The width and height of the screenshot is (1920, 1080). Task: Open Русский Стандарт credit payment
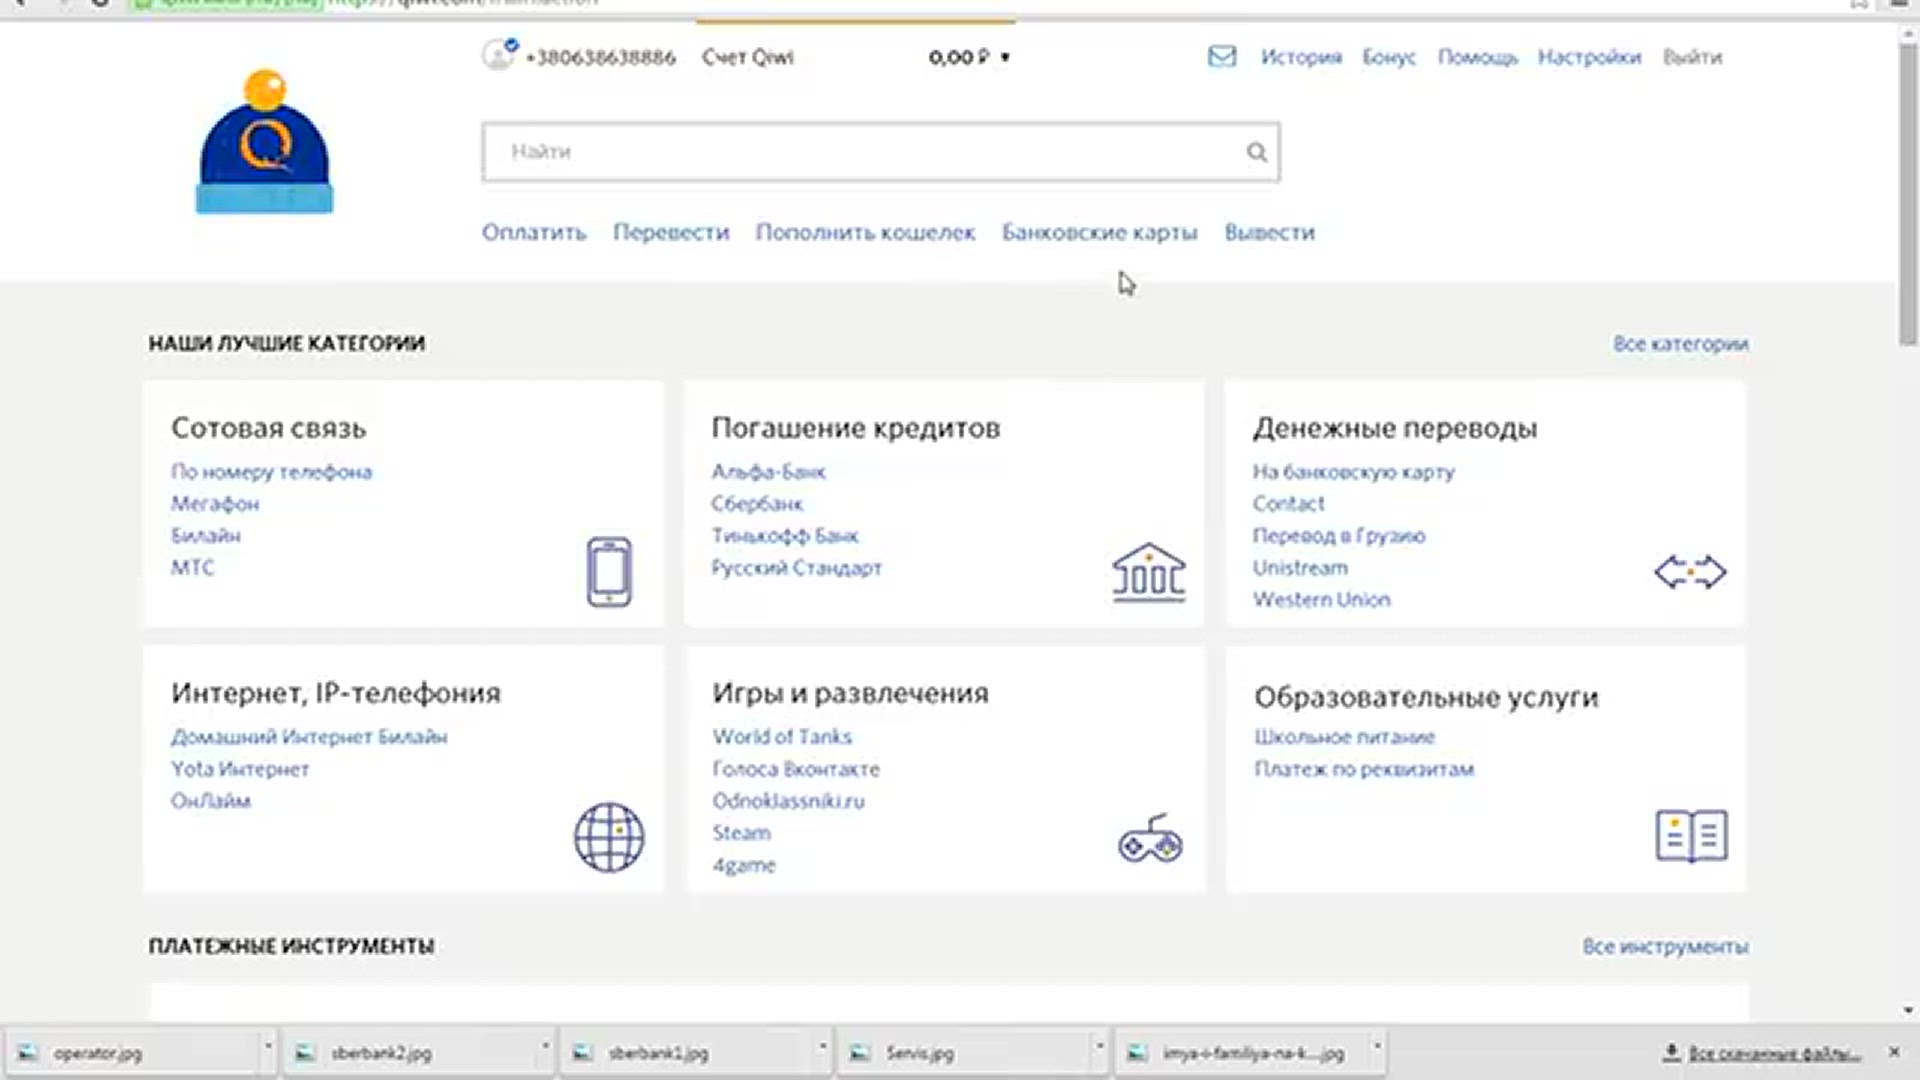click(796, 568)
